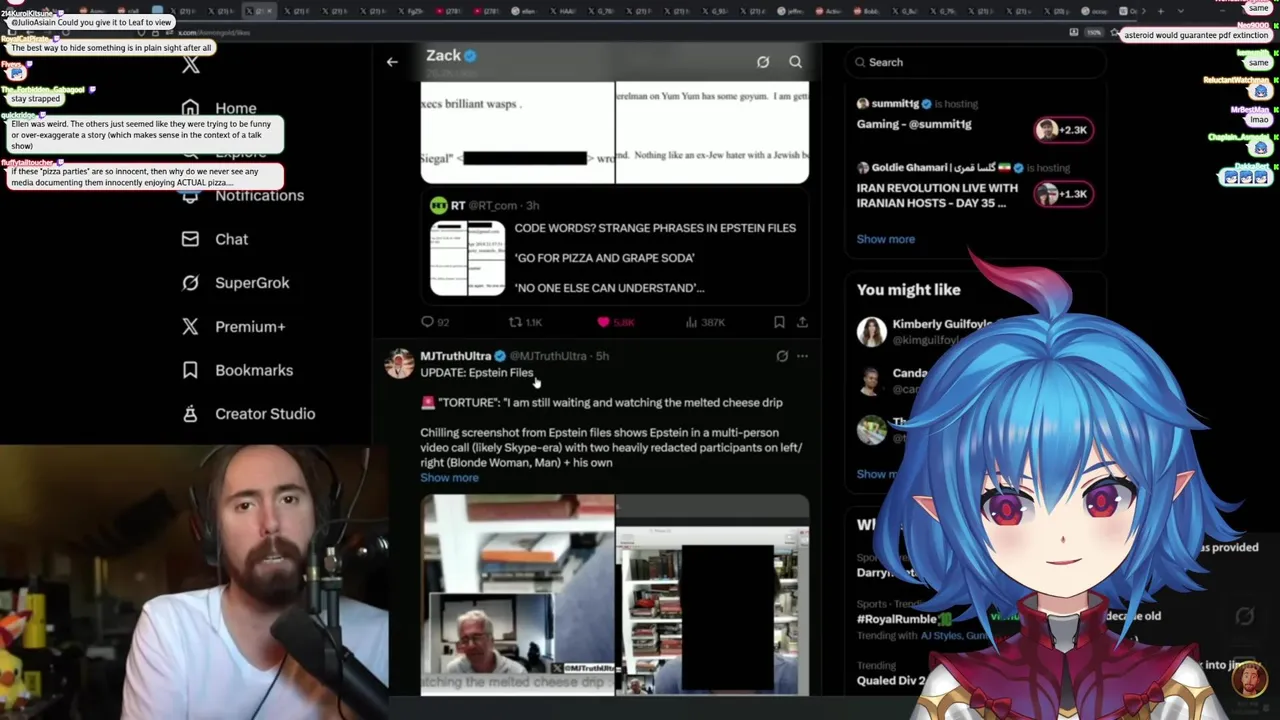Click the search magnifier in profile header
Screen dimensions: 1280x720
click(795, 62)
